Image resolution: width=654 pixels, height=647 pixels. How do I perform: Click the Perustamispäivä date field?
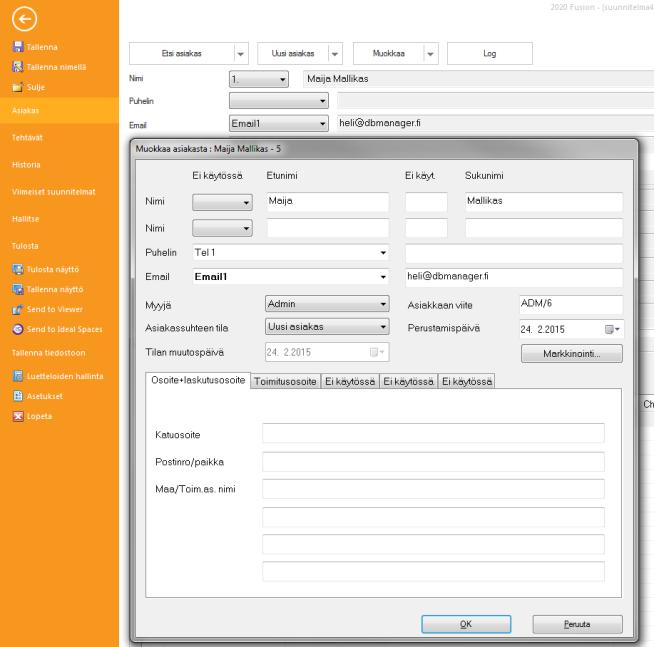[571, 330]
